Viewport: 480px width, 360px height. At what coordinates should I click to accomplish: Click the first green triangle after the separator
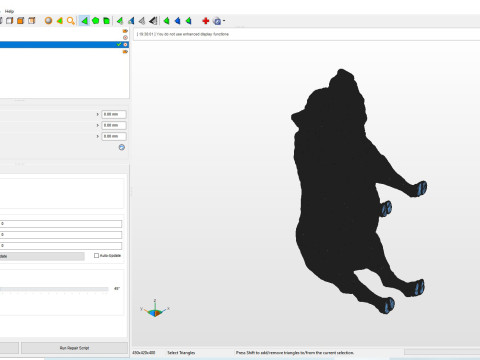click(x=166, y=21)
